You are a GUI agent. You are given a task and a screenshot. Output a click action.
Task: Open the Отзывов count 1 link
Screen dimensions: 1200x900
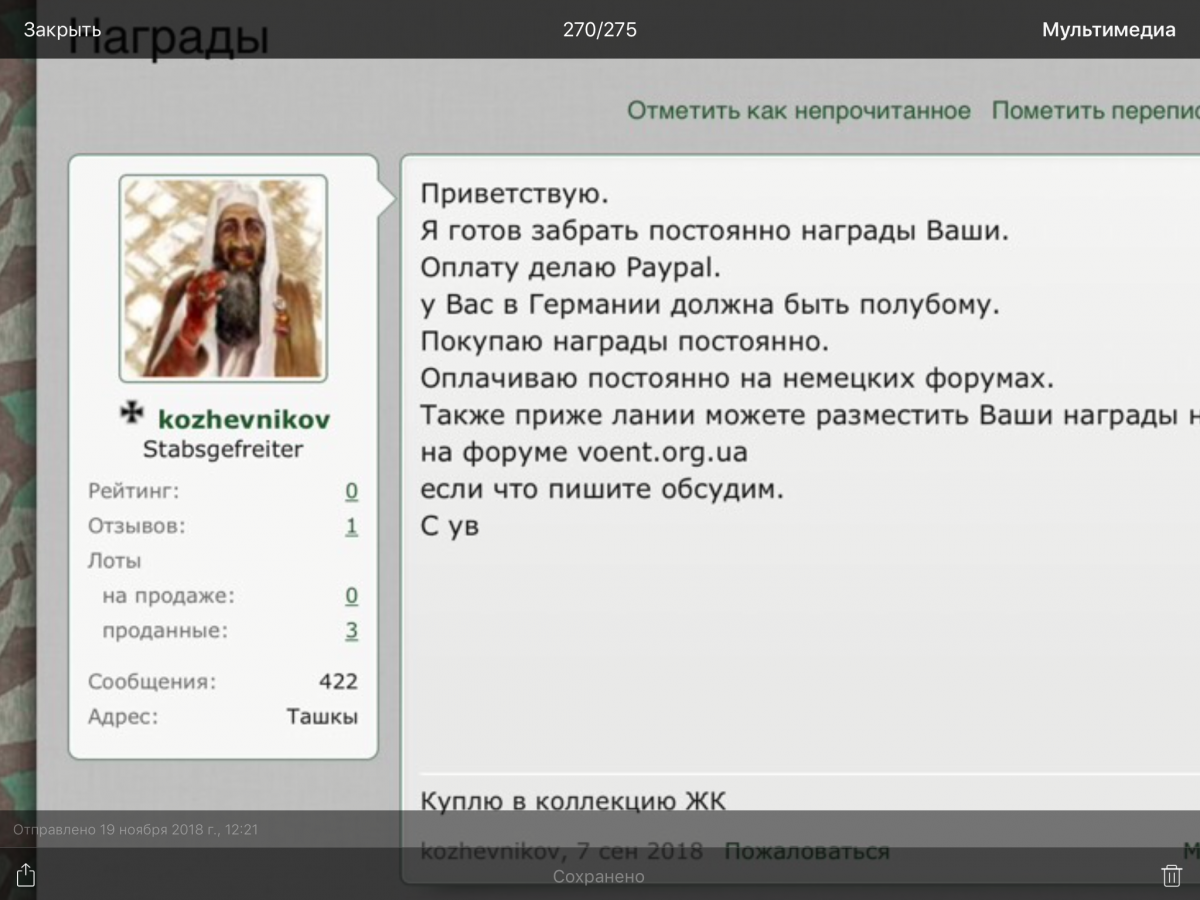[352, 526]
